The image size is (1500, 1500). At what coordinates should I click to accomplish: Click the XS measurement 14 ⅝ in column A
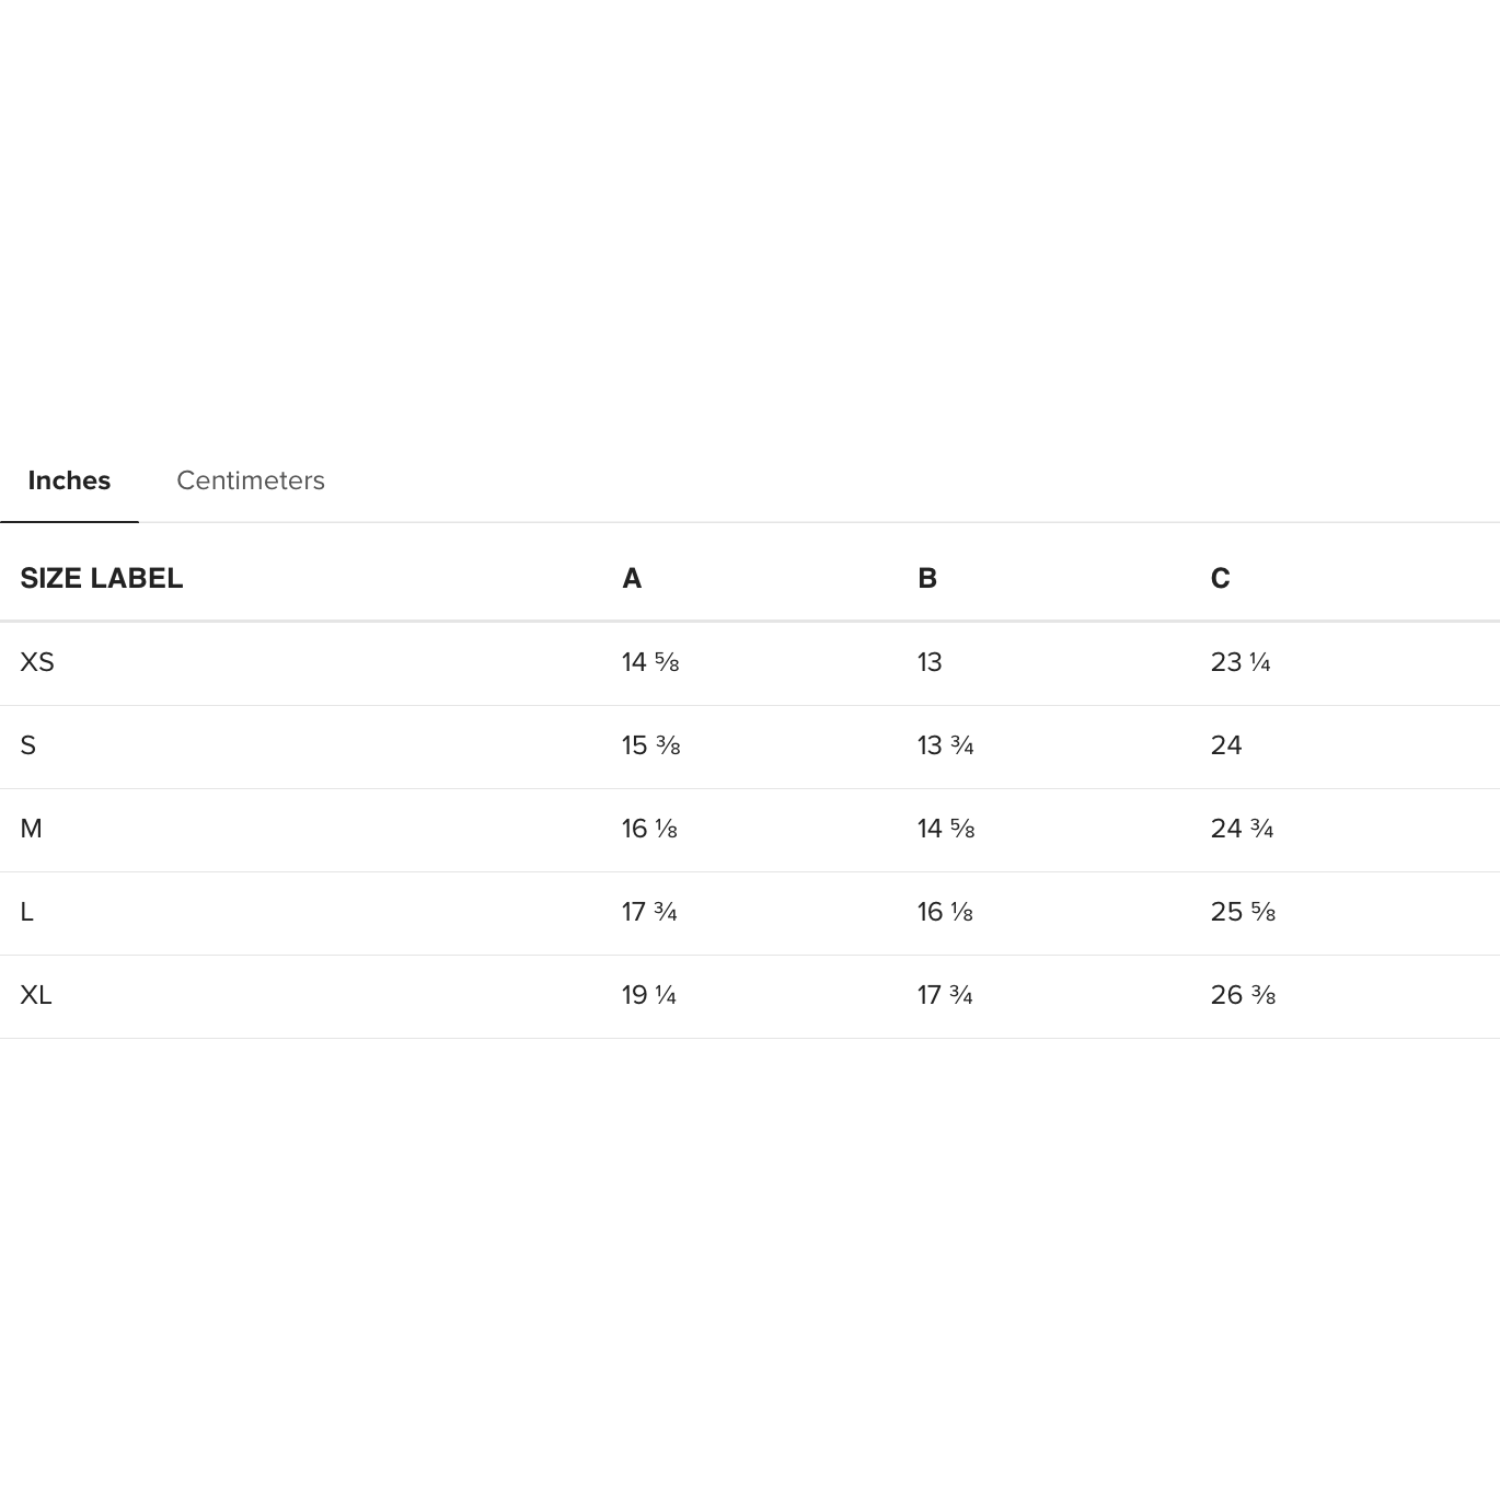coord(650,662)
